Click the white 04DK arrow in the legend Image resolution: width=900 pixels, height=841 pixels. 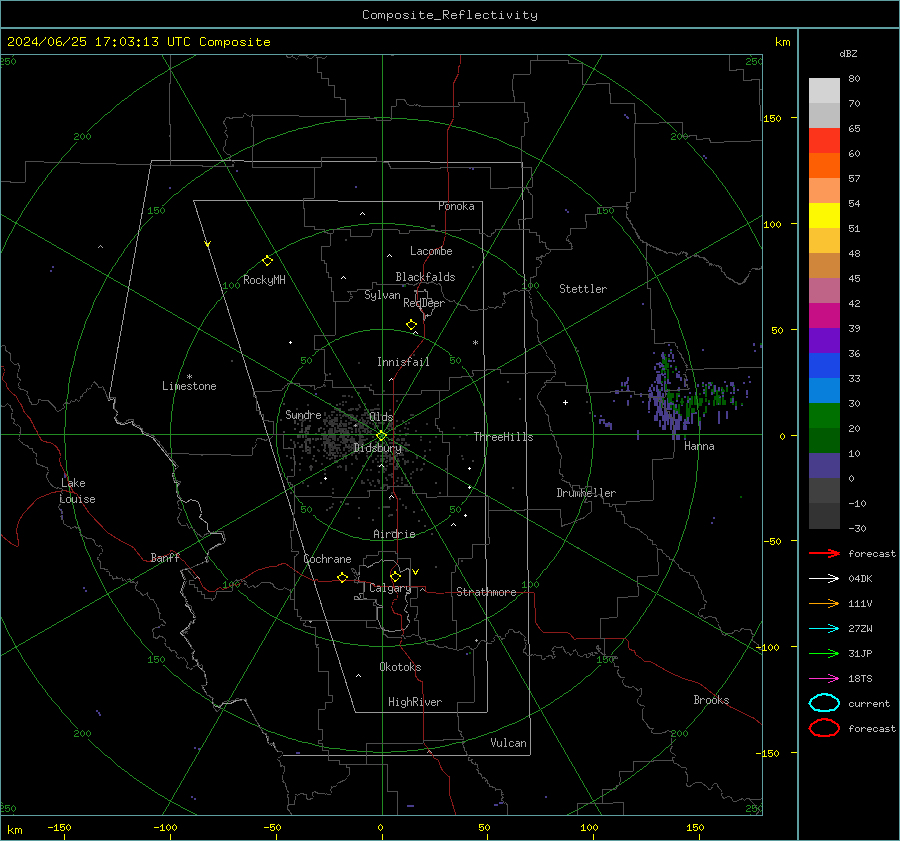(824, 578)
